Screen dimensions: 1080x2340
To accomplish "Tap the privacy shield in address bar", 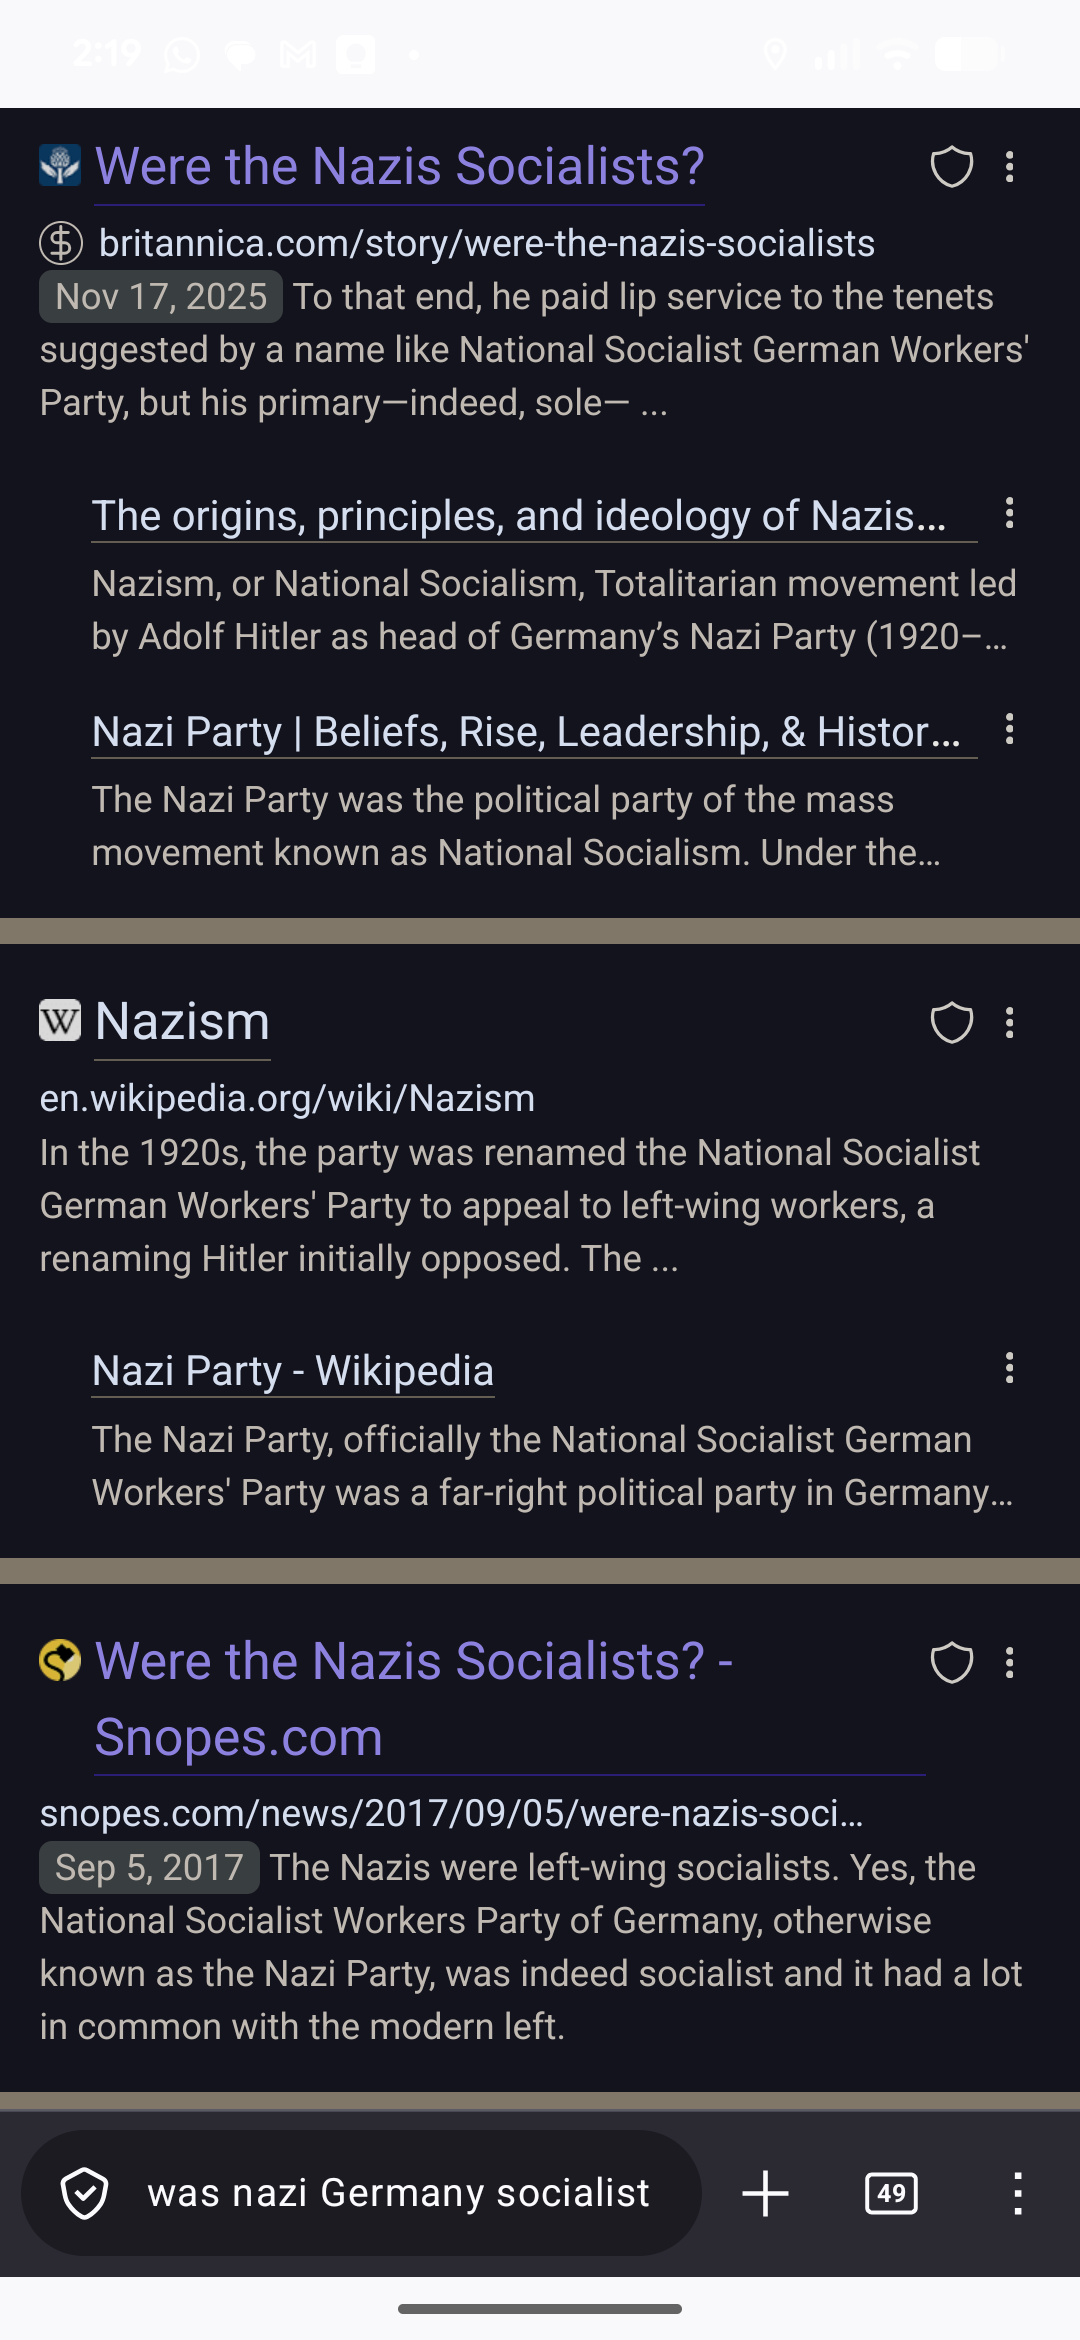I will tap(85, 2193).
